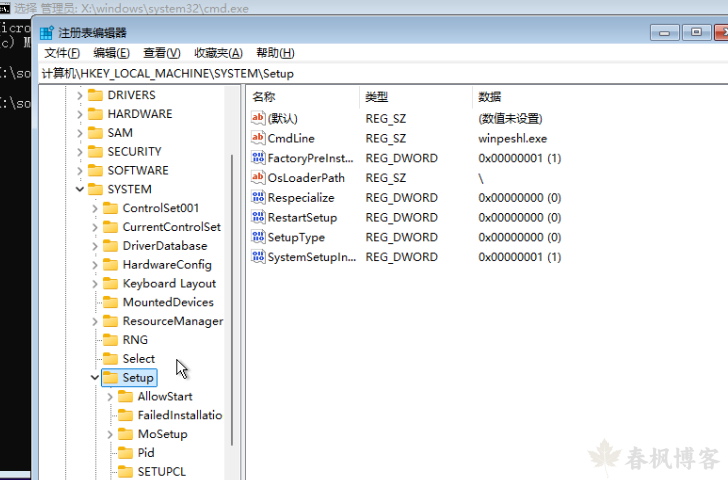Expand the ControlSet001 key

coord(95,208)
